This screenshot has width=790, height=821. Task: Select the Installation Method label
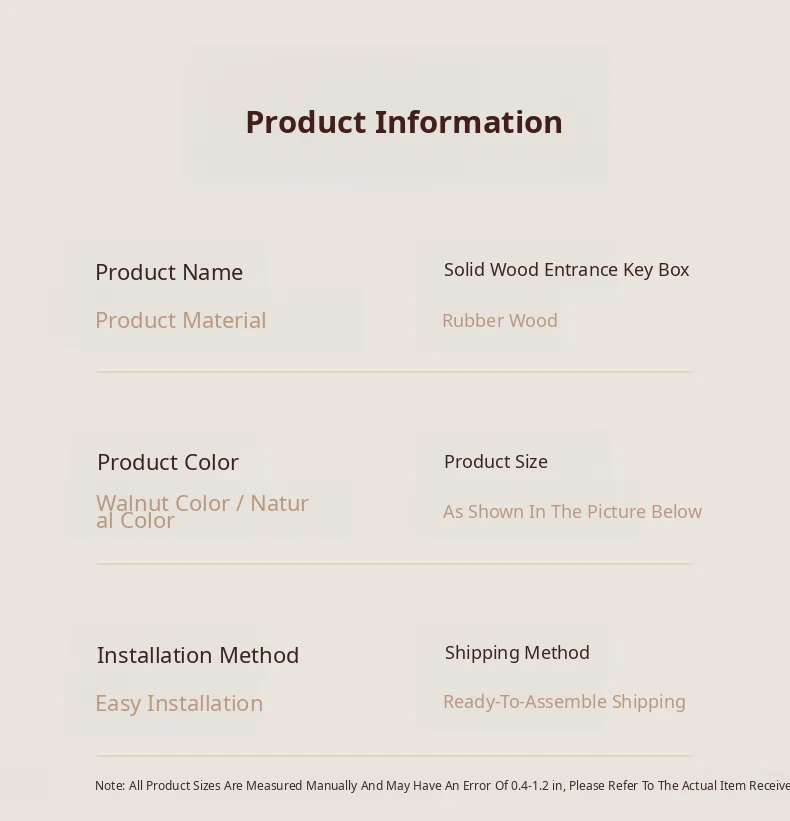point(198,655)
